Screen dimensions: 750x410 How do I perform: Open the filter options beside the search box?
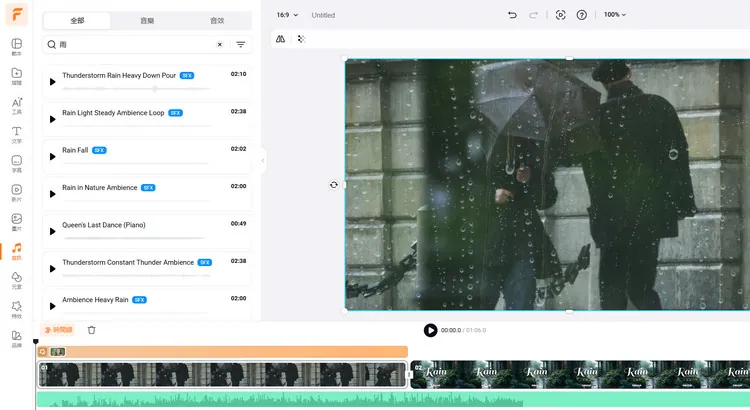tap(241, 45)
